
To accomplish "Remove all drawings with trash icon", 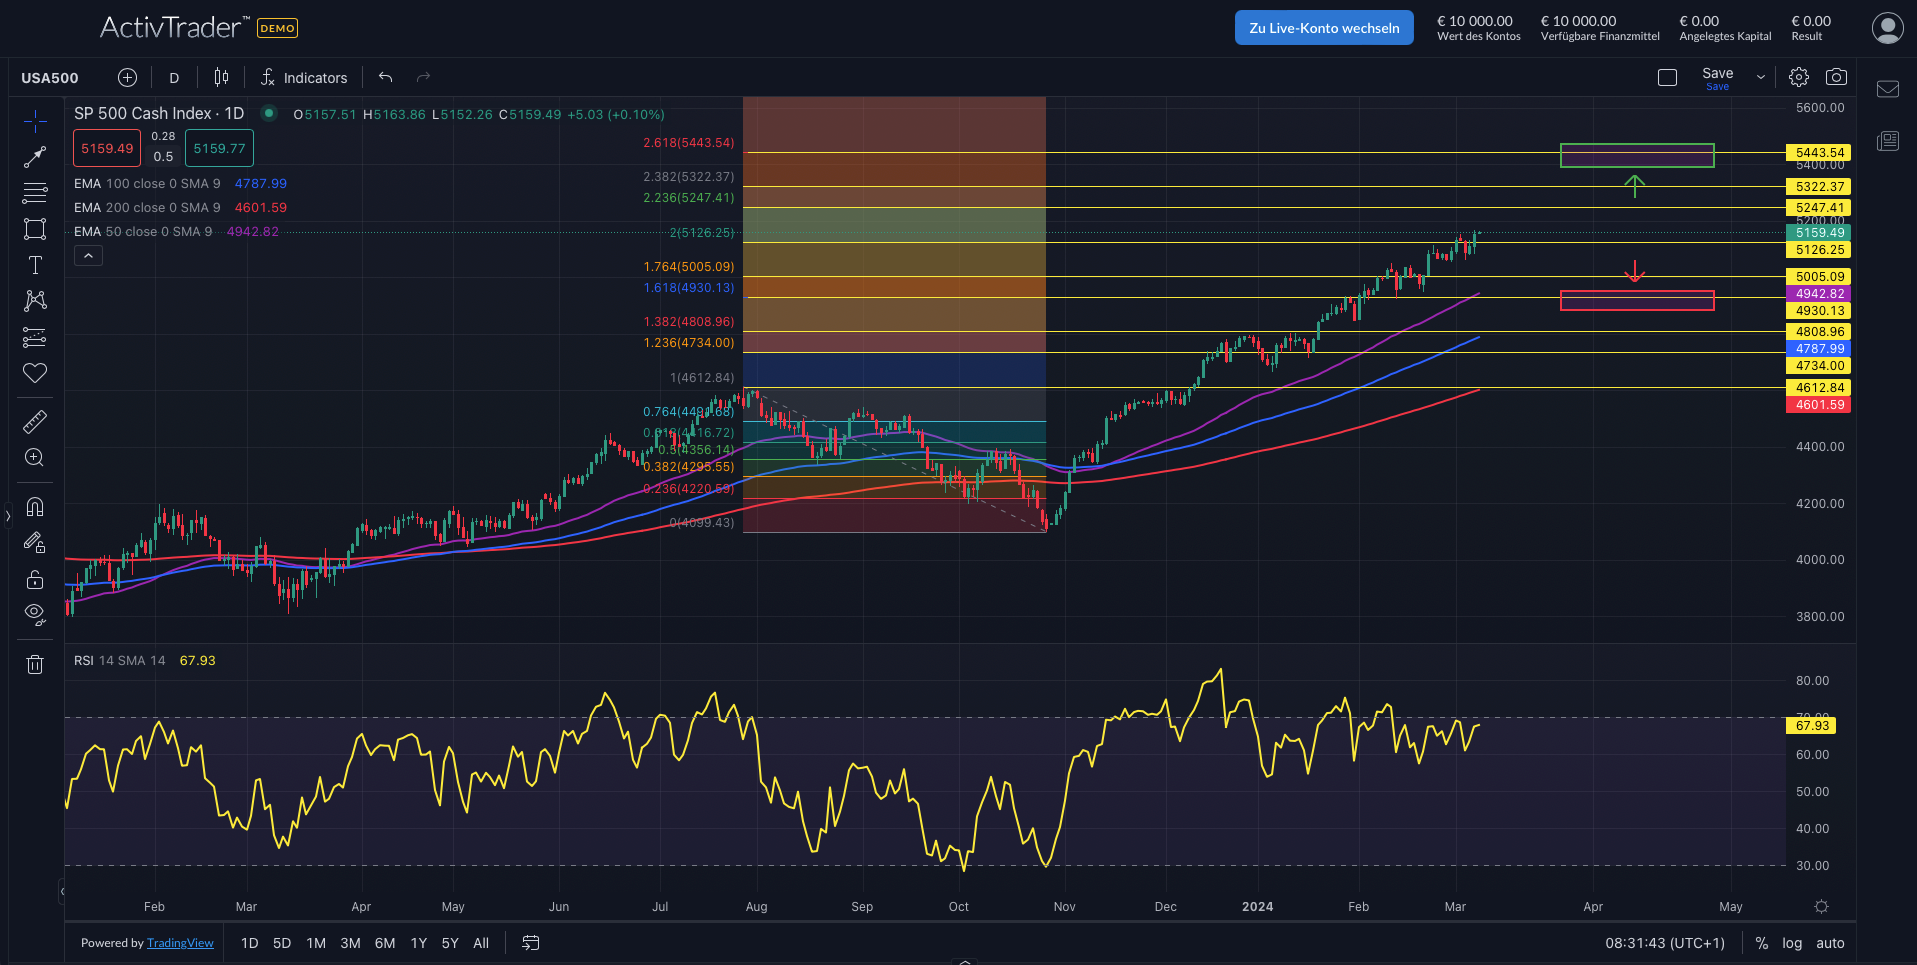I will coord(35,664).
